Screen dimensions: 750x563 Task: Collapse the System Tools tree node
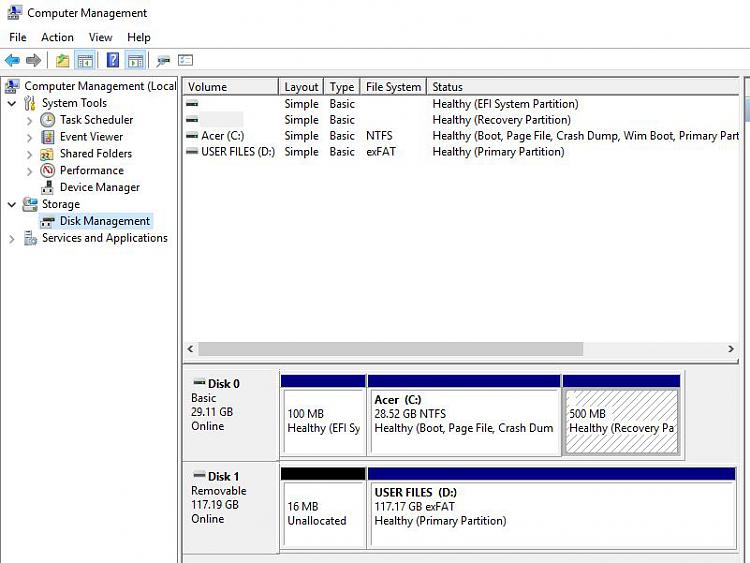coord(12,103)
